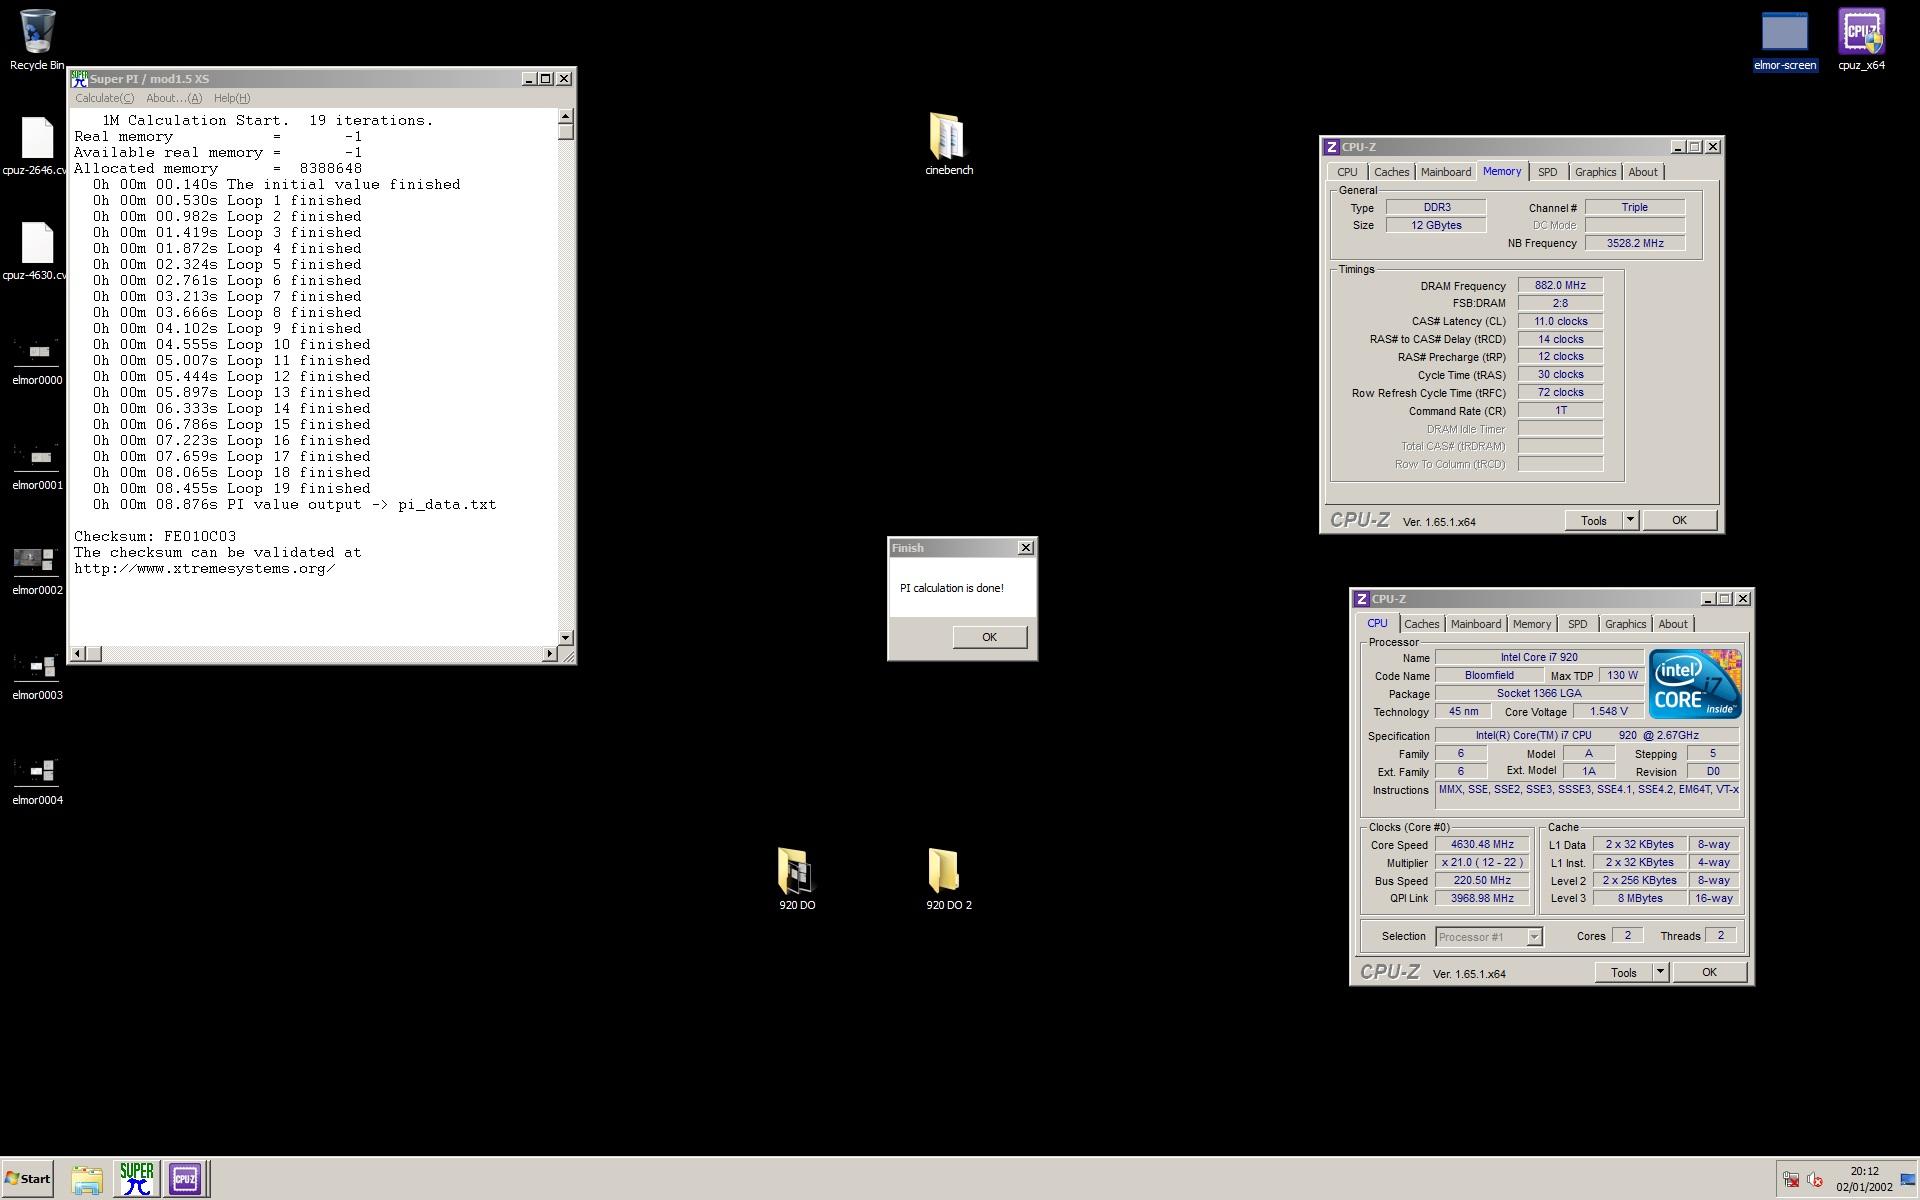
Task: Open Memory tab in lower CPU-Z window
Action: click(1532, 624)
